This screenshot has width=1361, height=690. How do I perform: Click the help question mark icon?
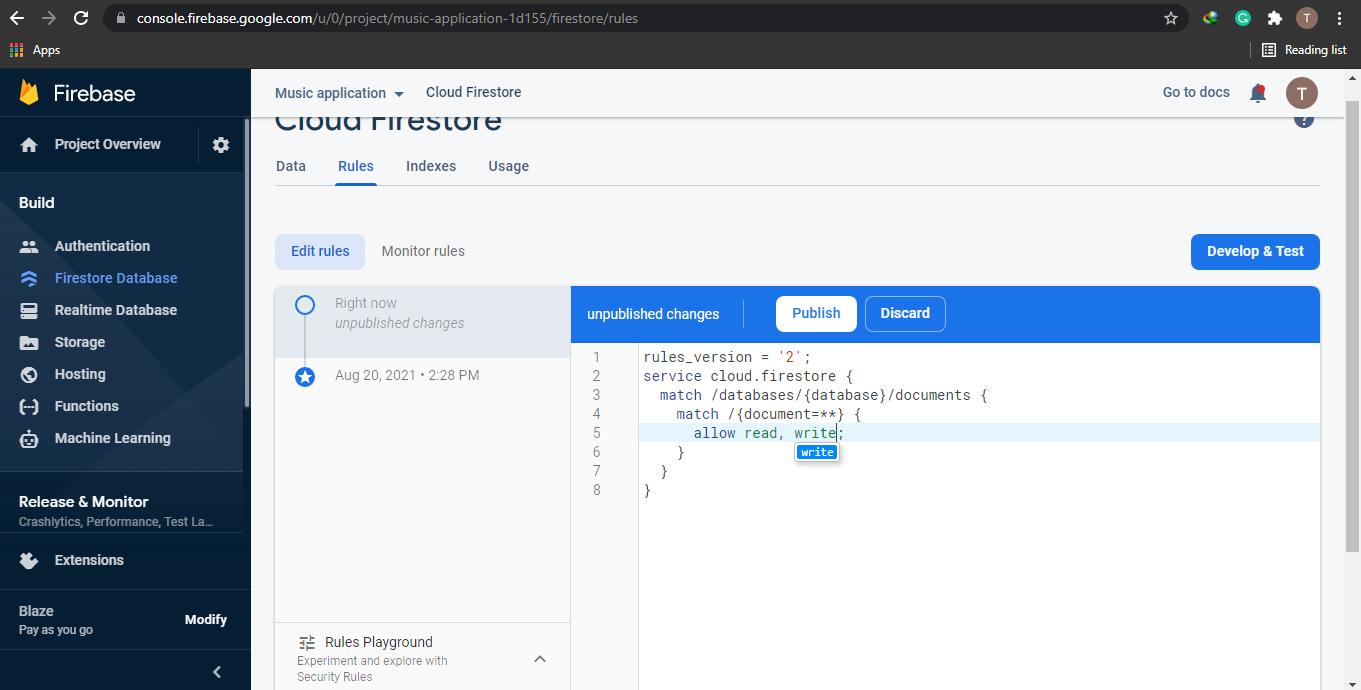(x=1304, y=120)
